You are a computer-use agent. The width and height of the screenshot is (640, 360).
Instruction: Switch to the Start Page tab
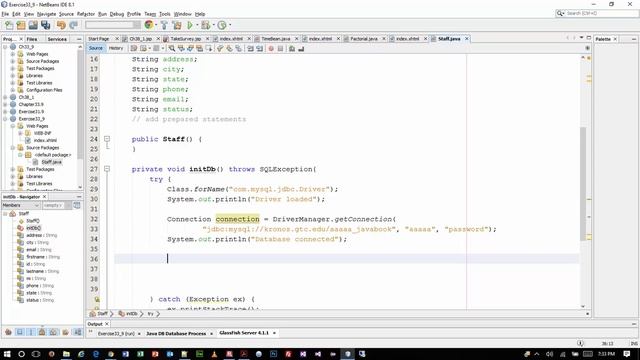pos(99,39)
